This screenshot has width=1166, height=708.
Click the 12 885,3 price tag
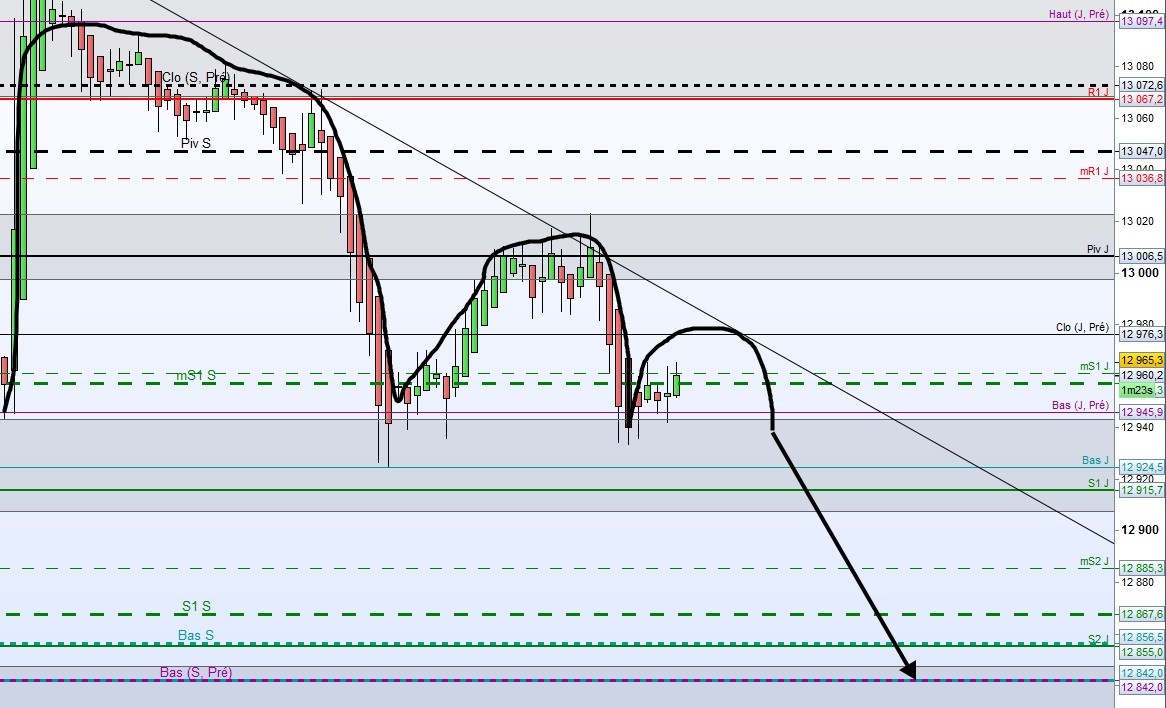click(x=1141, y=568)
